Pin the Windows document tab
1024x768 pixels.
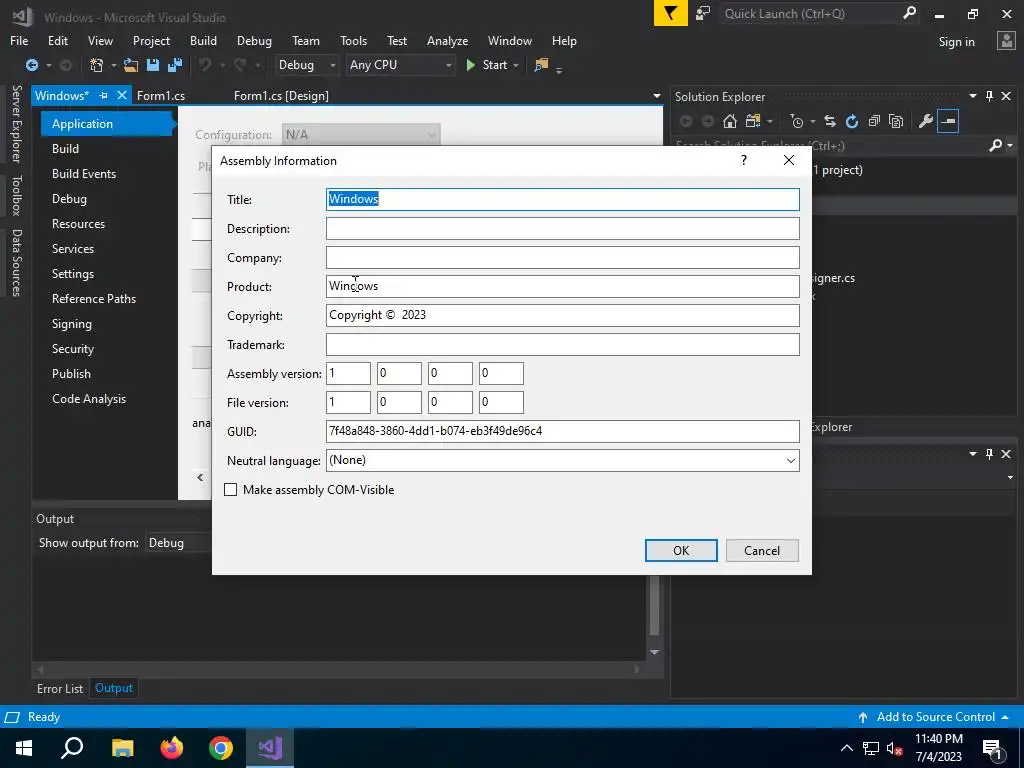click(x=103, y=95)
